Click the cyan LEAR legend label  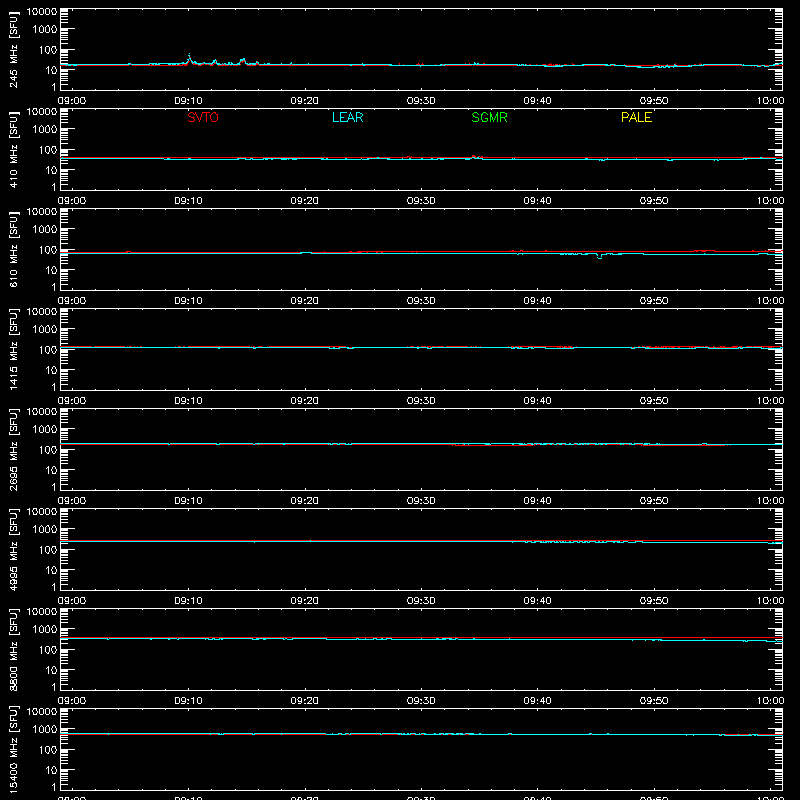pyautogui.click(x=347, y=117)
